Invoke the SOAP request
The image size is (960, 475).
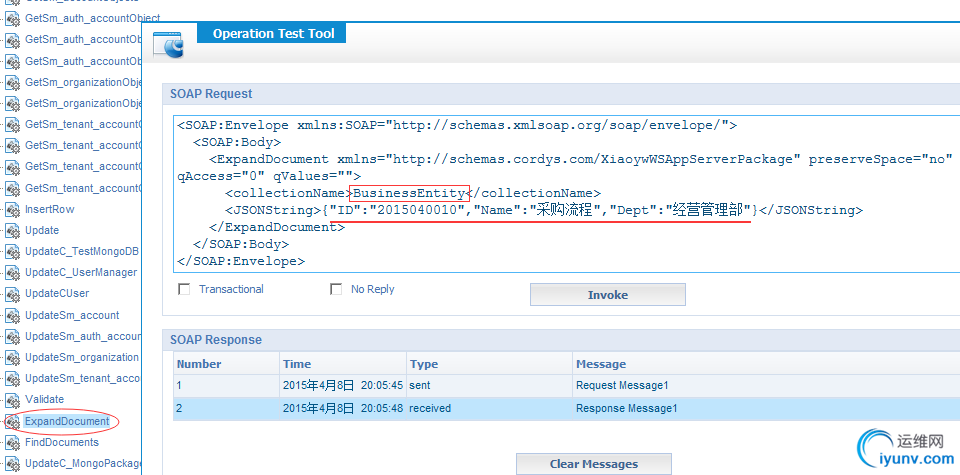pyautogui.click(x=607, y=294)
